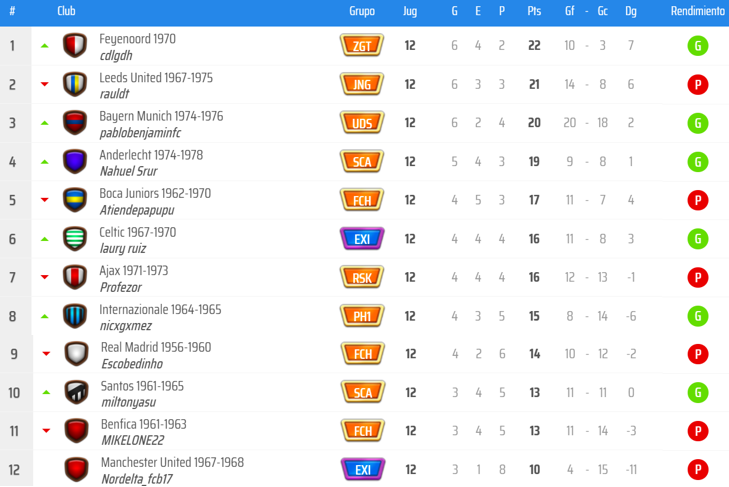Click the Leeds United club shield icon
The image size is (729, 487).
tap(75, 84)
